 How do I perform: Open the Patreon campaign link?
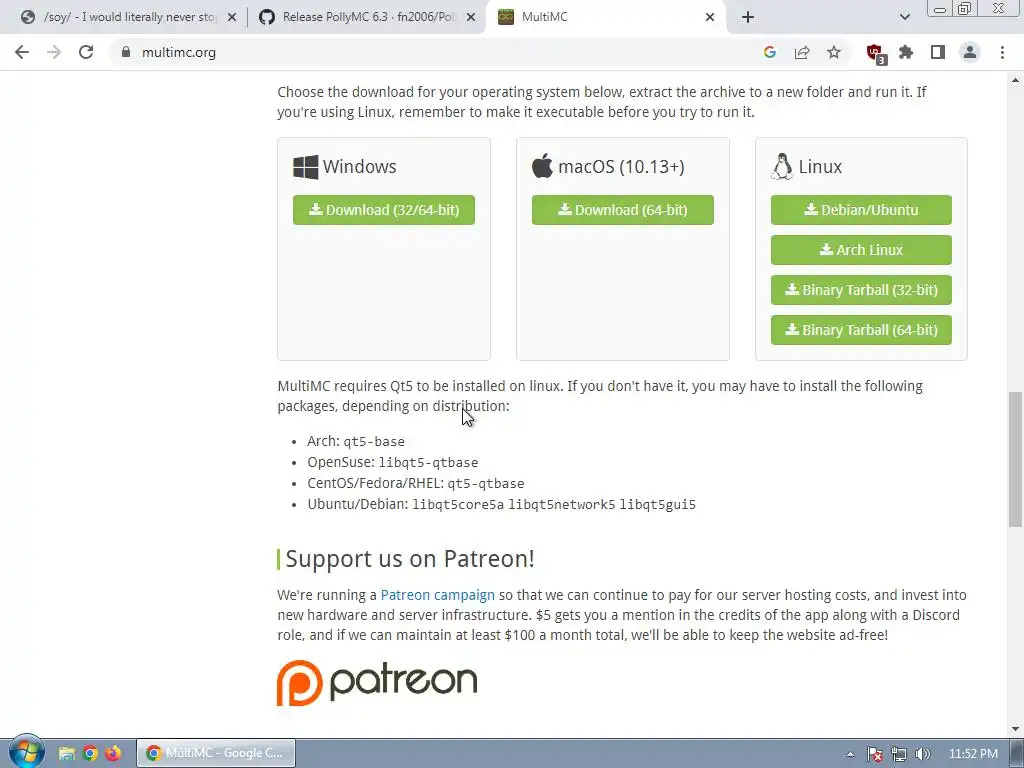[x=438, y=595]
